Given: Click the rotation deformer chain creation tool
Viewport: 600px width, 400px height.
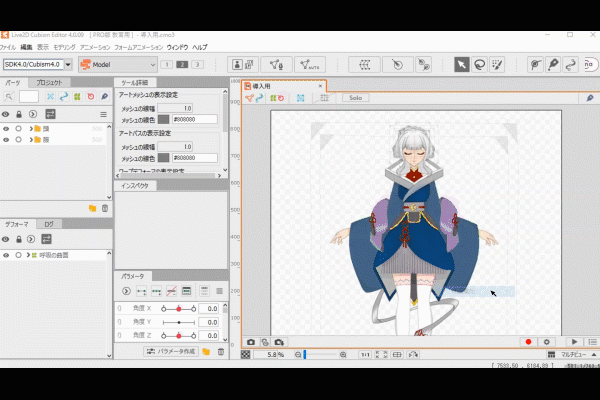Looking at the screenshot, I should click(424, 65).
